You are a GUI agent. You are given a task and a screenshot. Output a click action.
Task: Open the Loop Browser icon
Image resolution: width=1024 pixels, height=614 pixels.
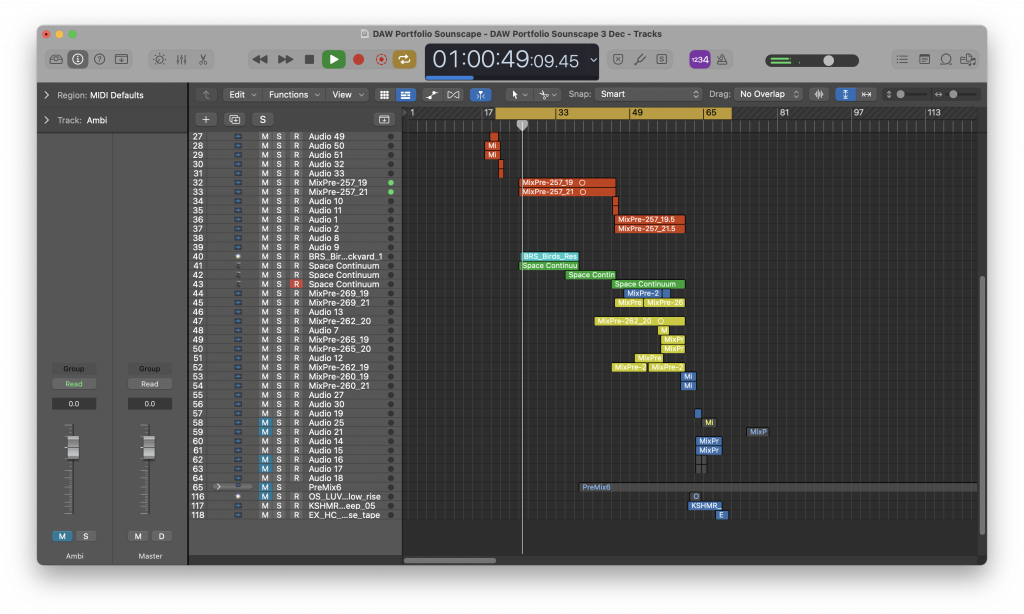click(946, 59)
